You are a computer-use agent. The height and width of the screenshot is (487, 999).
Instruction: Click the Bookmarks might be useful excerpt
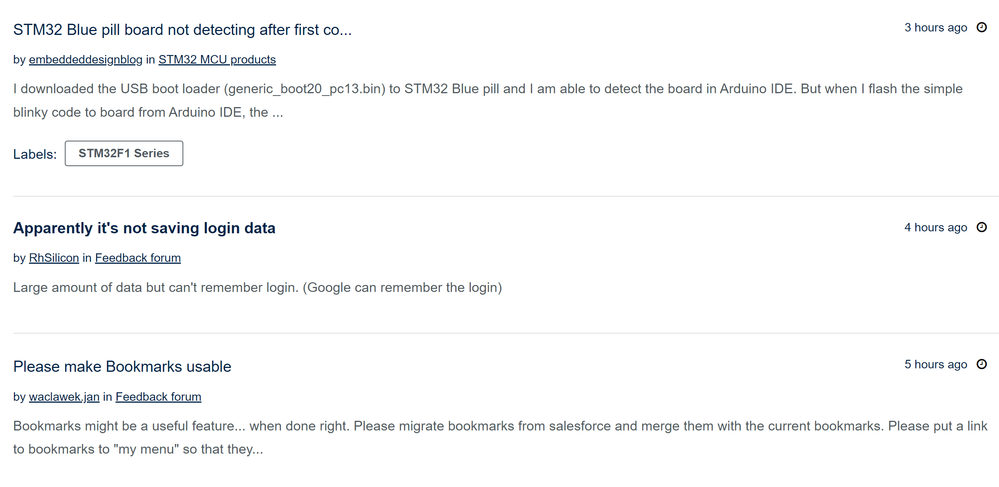click(500, 437)
